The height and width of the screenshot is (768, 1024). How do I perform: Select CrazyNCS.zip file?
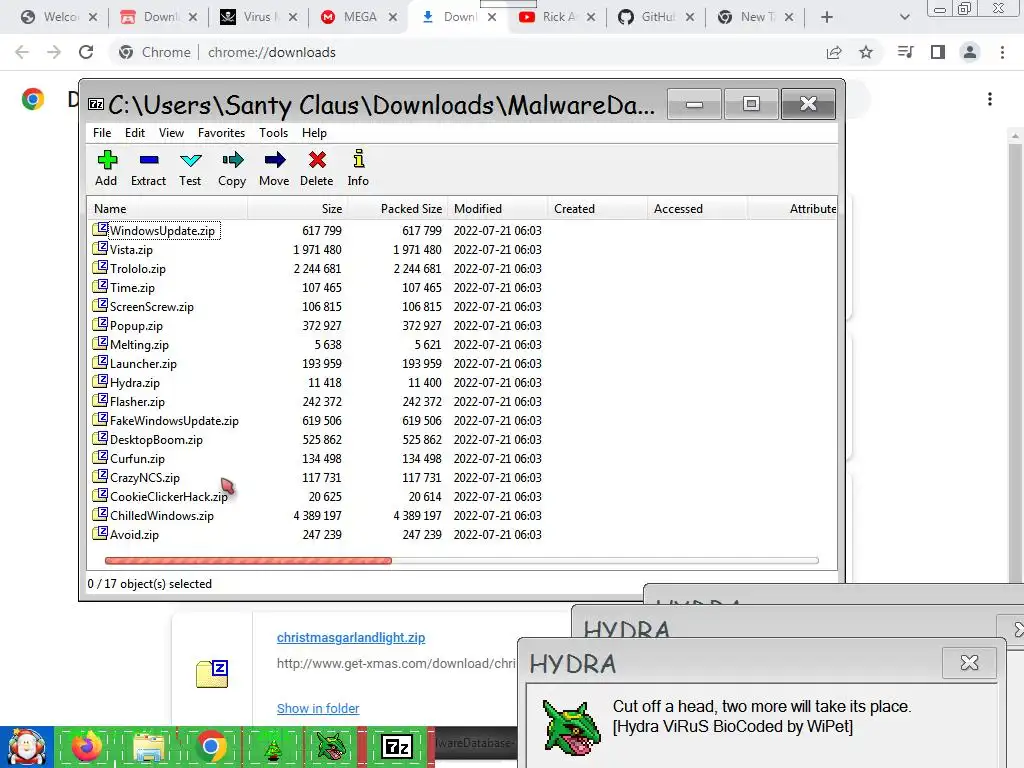(x=144, y=477)
